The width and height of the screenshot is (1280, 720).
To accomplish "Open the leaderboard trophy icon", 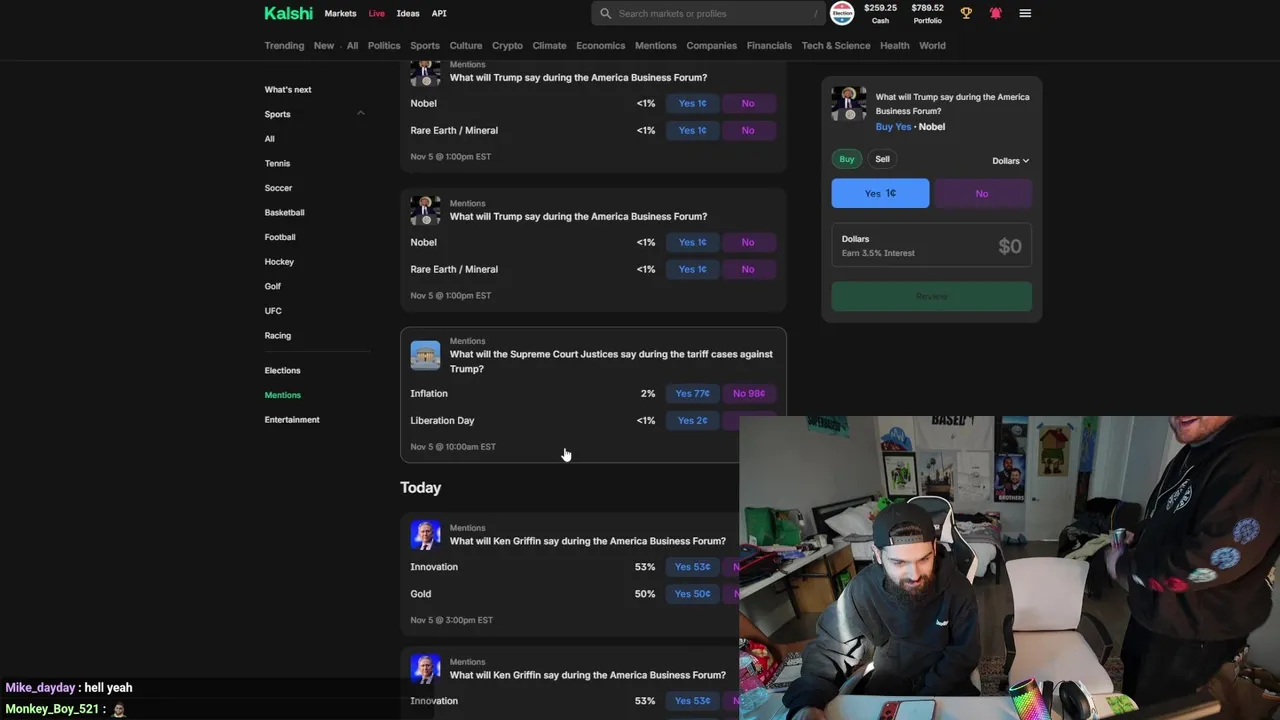I will [x=966, y=13].
